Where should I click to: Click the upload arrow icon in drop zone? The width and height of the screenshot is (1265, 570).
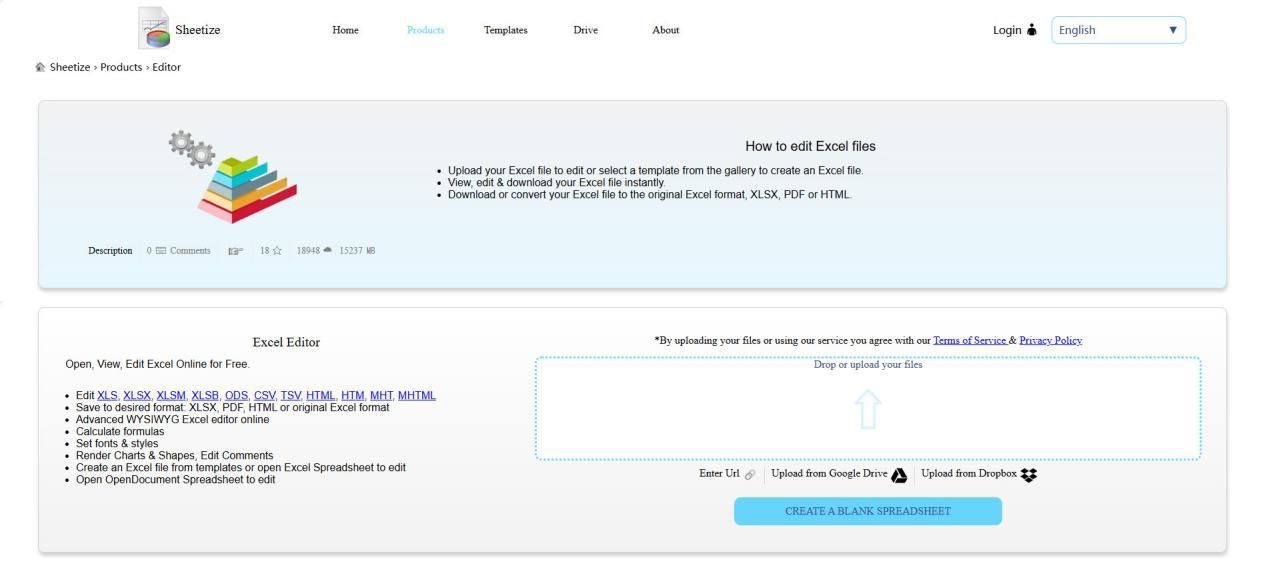point(868,410)
